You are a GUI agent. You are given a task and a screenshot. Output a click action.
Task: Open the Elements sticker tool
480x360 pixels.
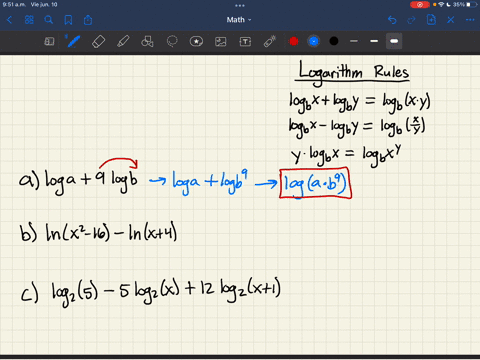click(196, 41)
